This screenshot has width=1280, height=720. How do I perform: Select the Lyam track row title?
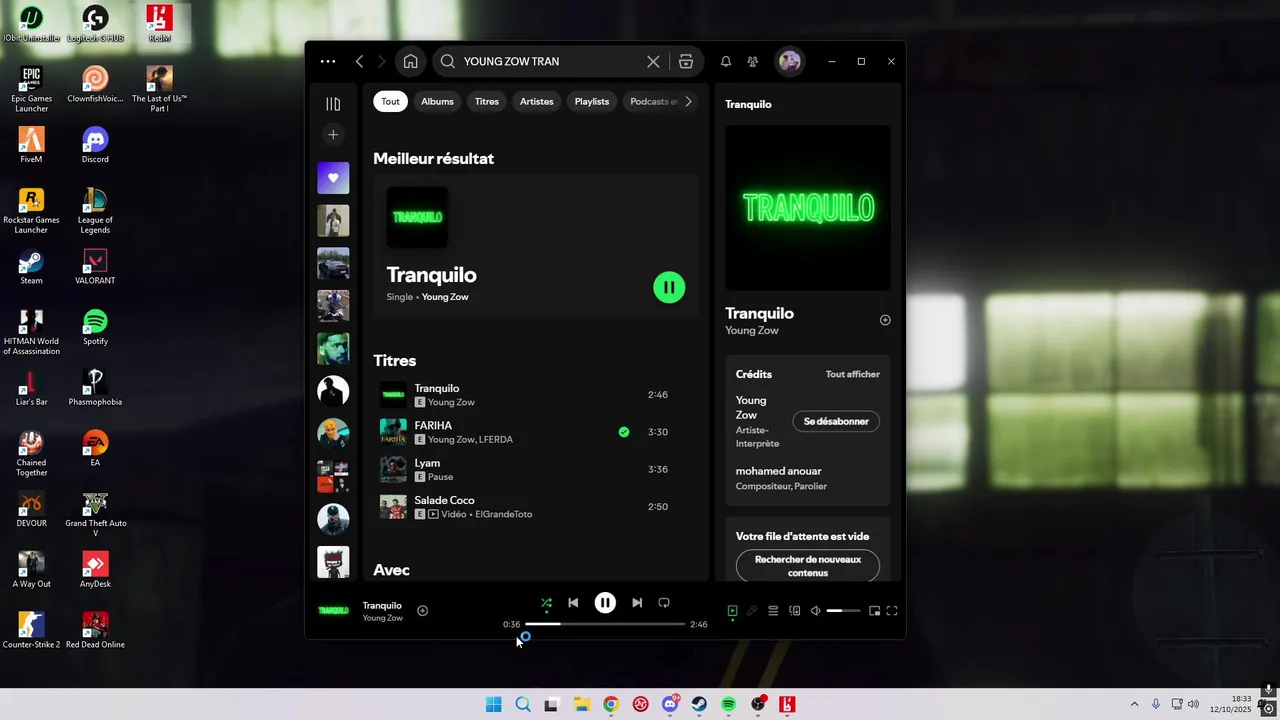(x=427, y=463)
